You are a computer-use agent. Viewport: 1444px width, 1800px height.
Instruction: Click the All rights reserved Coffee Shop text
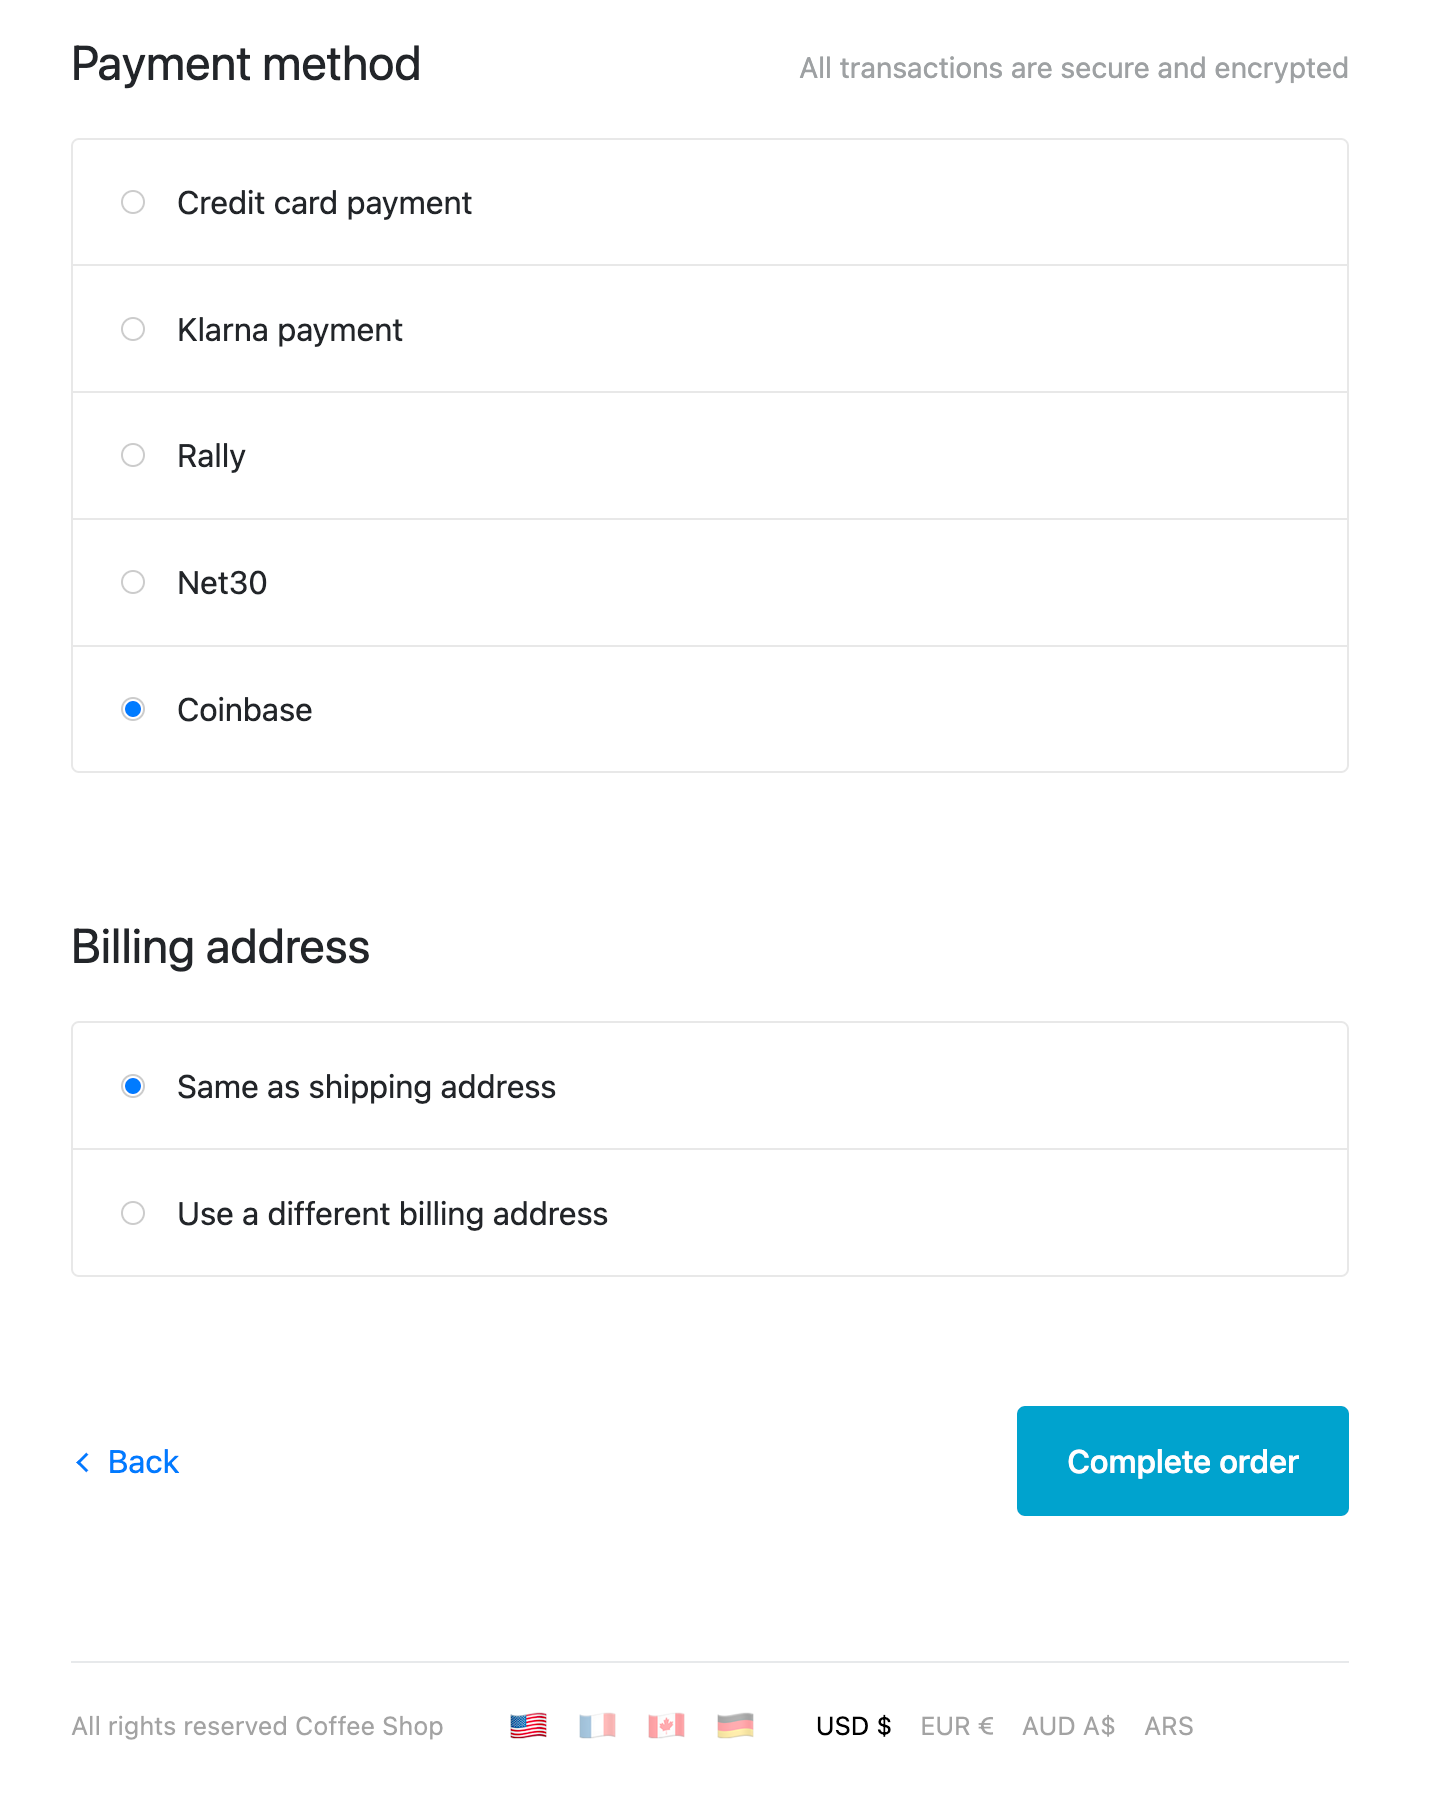coord(258,1726)
